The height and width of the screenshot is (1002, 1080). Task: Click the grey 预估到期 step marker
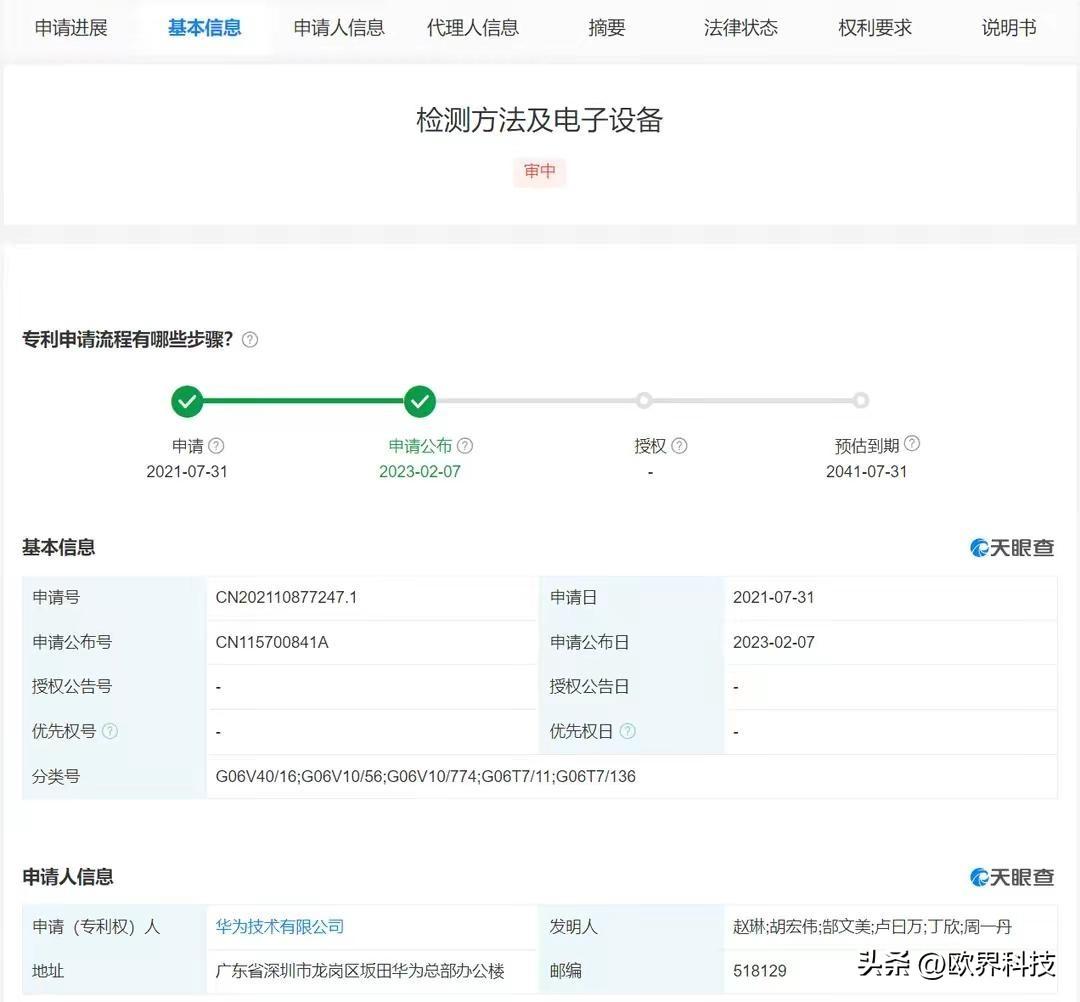(860, 401)
